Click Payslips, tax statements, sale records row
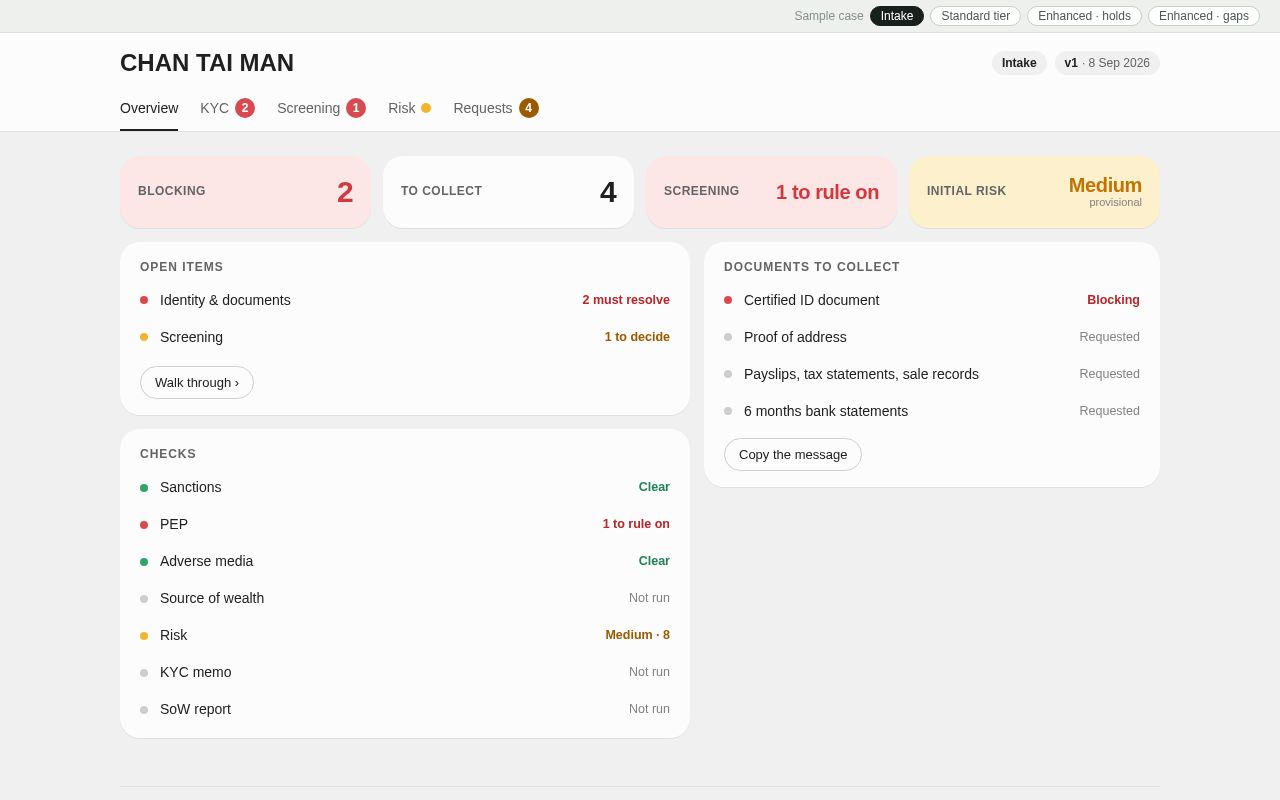 pos(932,374)
